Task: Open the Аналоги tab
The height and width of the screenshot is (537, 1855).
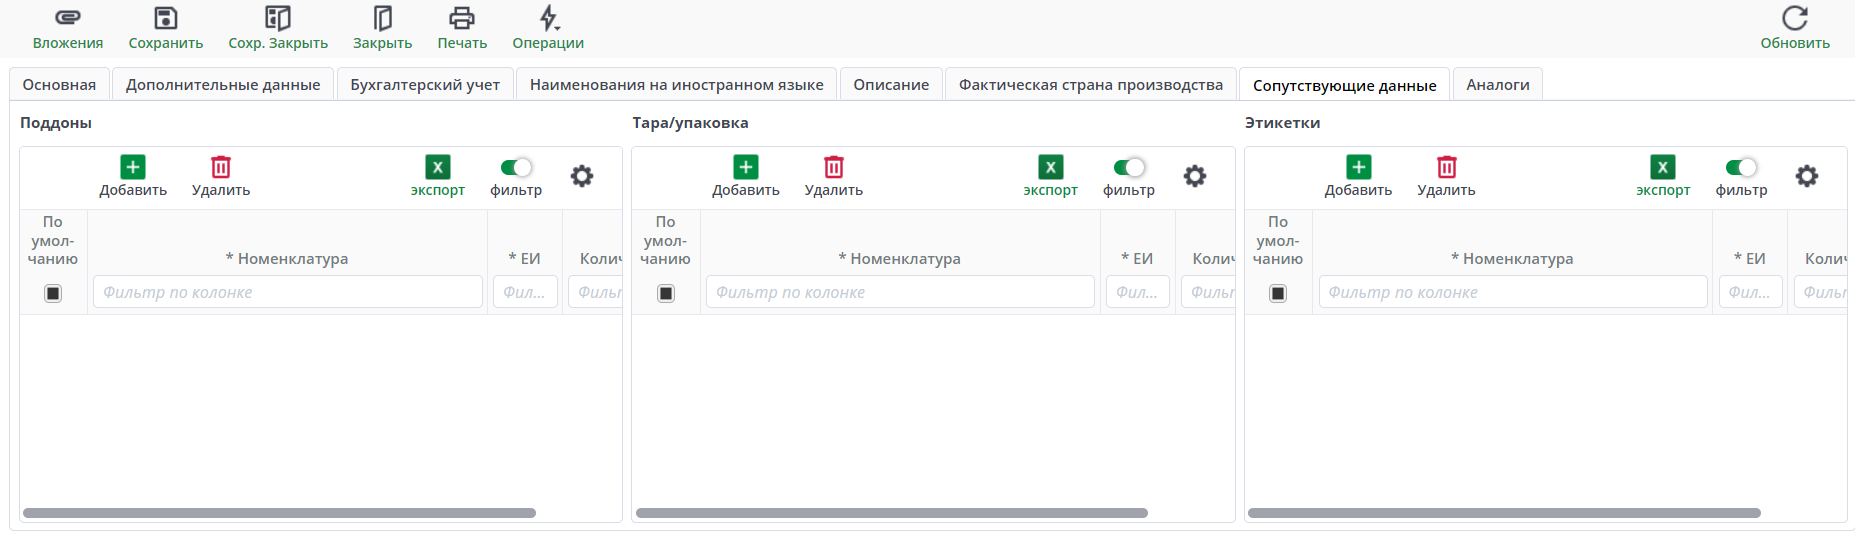Action: click(x=1498, y=85)
